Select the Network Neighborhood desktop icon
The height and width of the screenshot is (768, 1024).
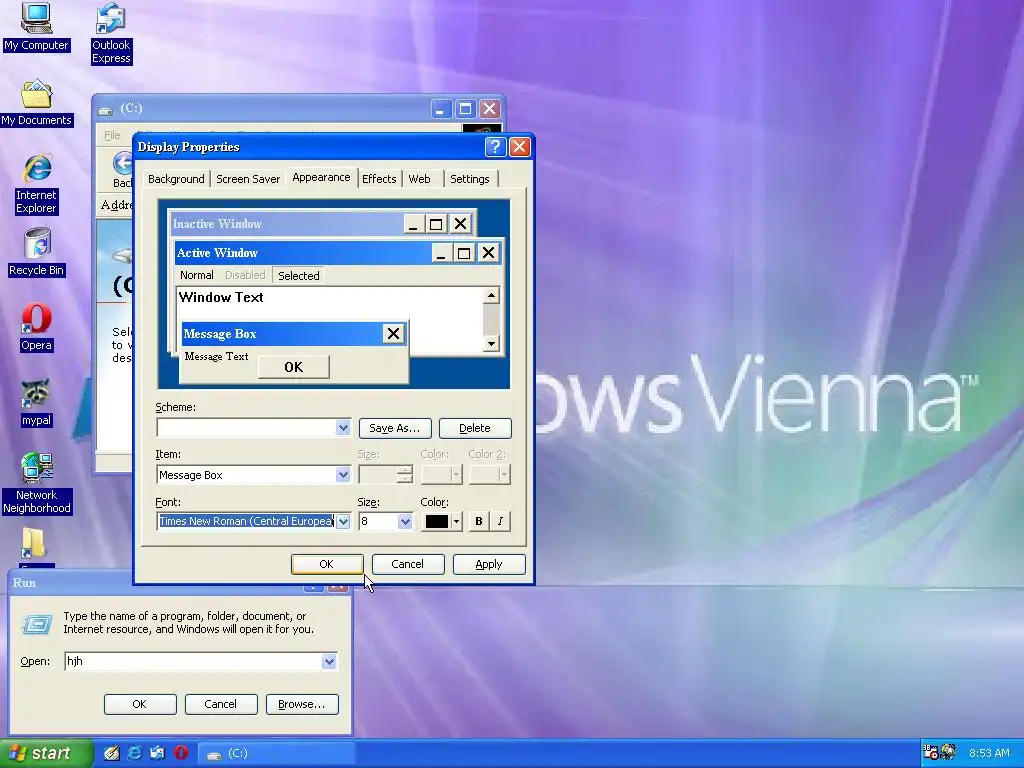[x=37, y=483]
